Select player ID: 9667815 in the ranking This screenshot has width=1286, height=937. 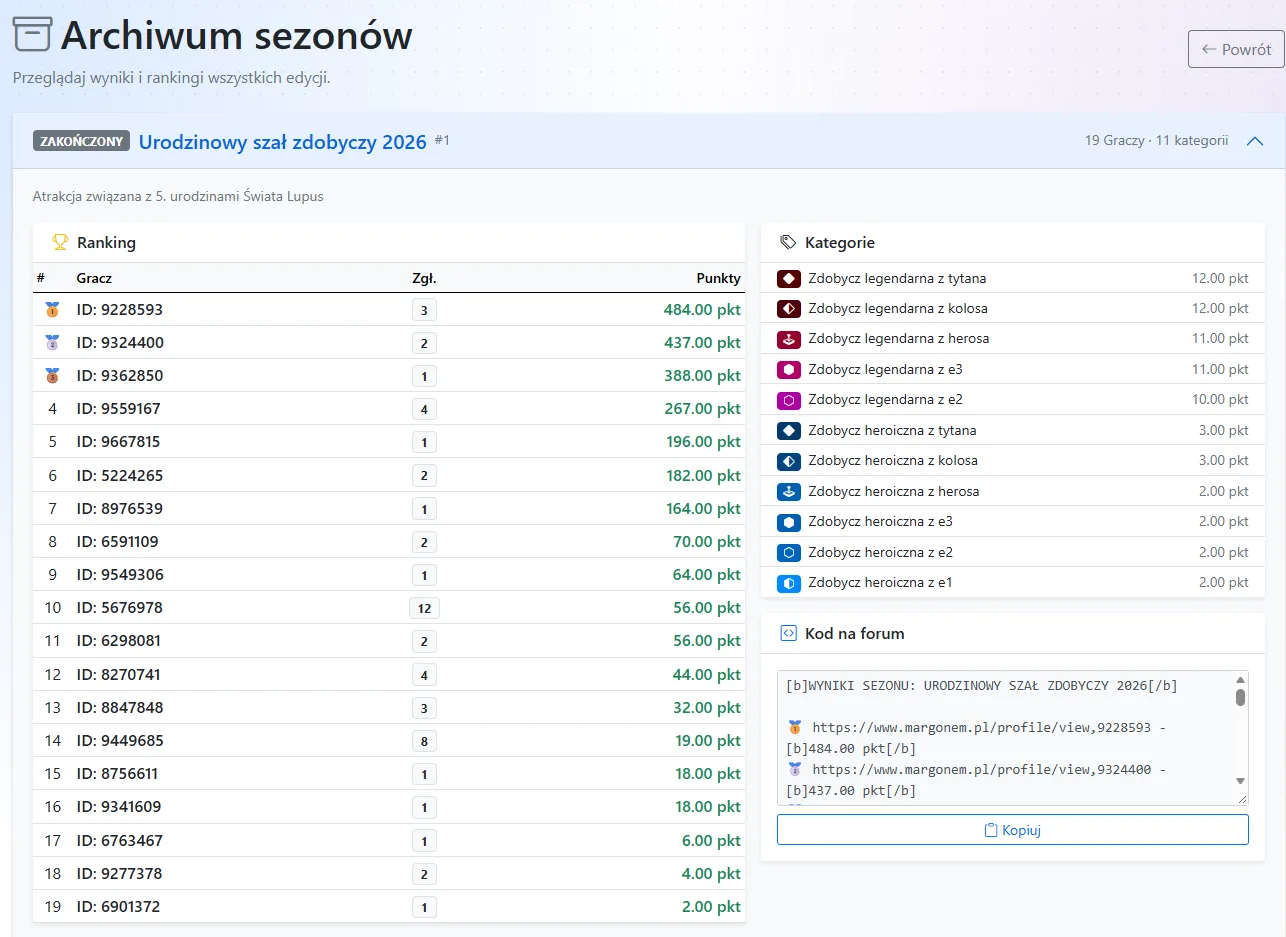(x=119, y=442)
